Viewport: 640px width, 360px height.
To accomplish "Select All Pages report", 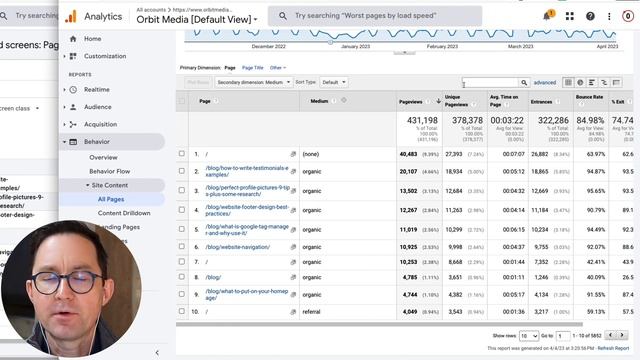I will [111, 199].
